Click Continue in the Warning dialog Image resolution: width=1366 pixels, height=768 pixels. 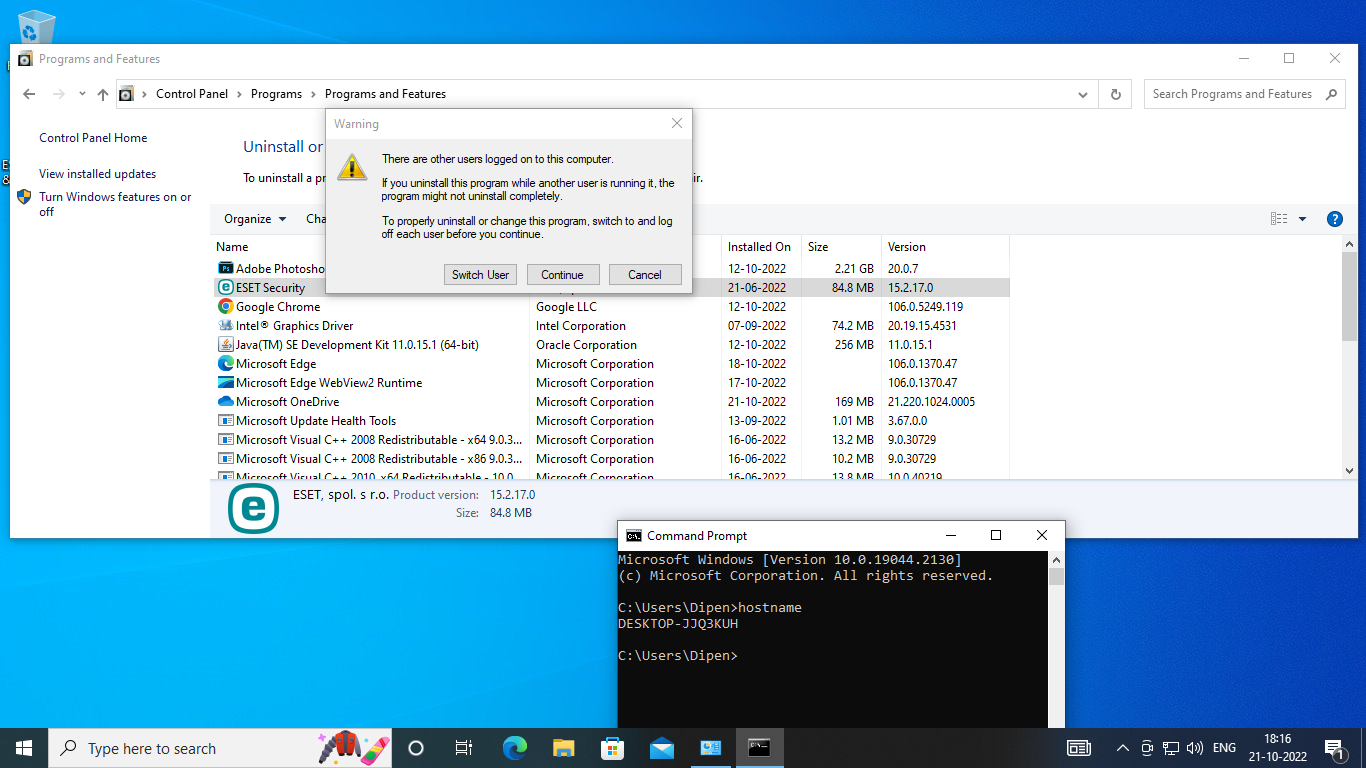[x=562, y=275]
